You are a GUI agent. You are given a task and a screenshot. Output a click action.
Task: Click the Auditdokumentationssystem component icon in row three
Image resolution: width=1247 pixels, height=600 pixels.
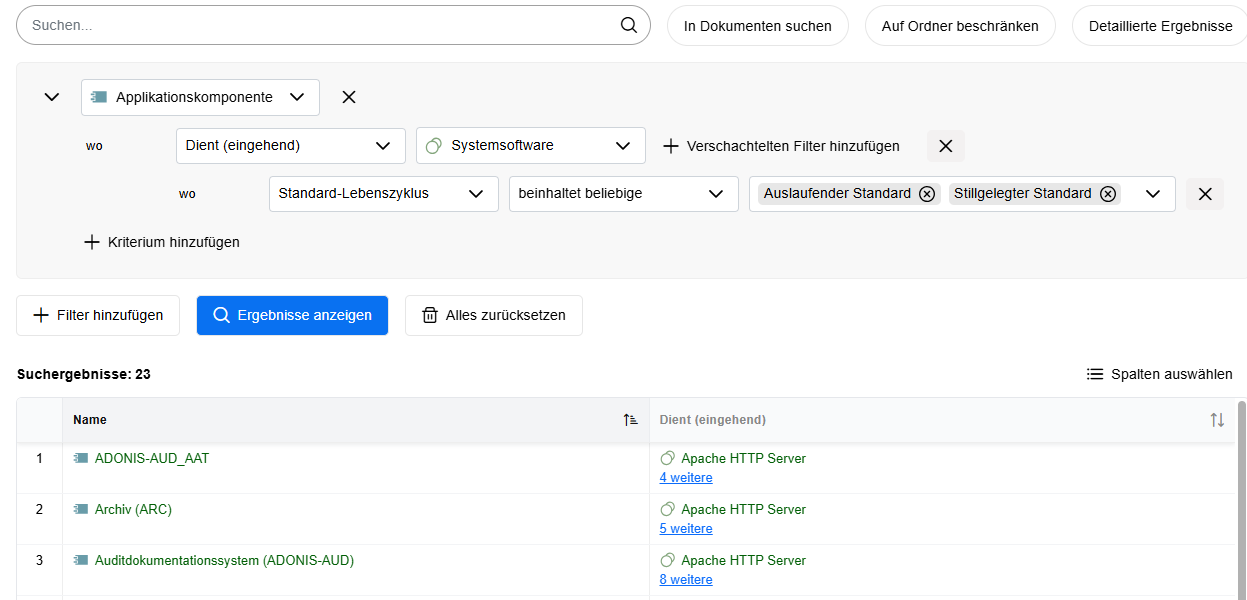click(80, 560)
